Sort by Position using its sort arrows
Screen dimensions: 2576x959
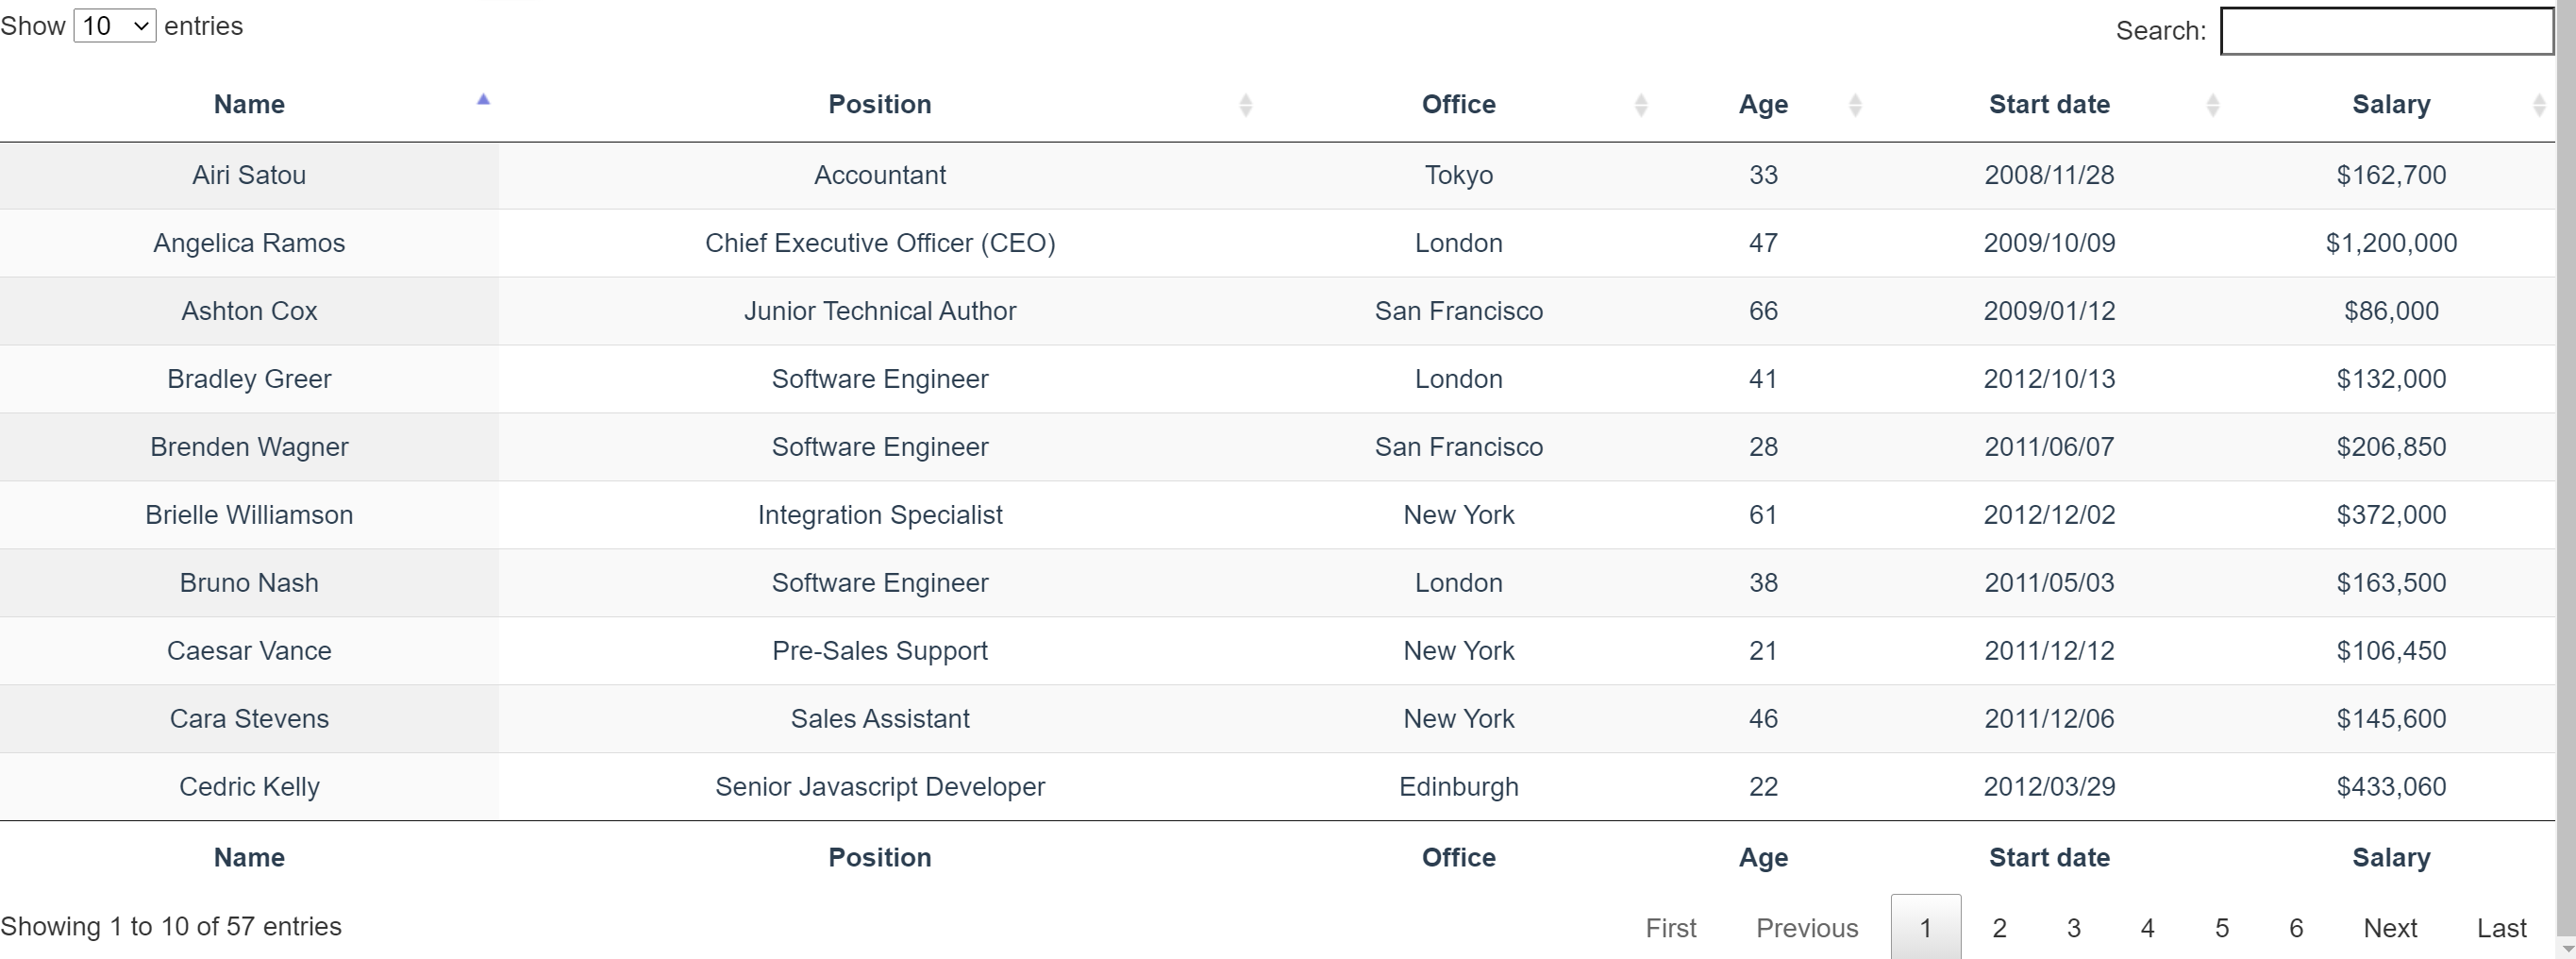[1245, 105]
